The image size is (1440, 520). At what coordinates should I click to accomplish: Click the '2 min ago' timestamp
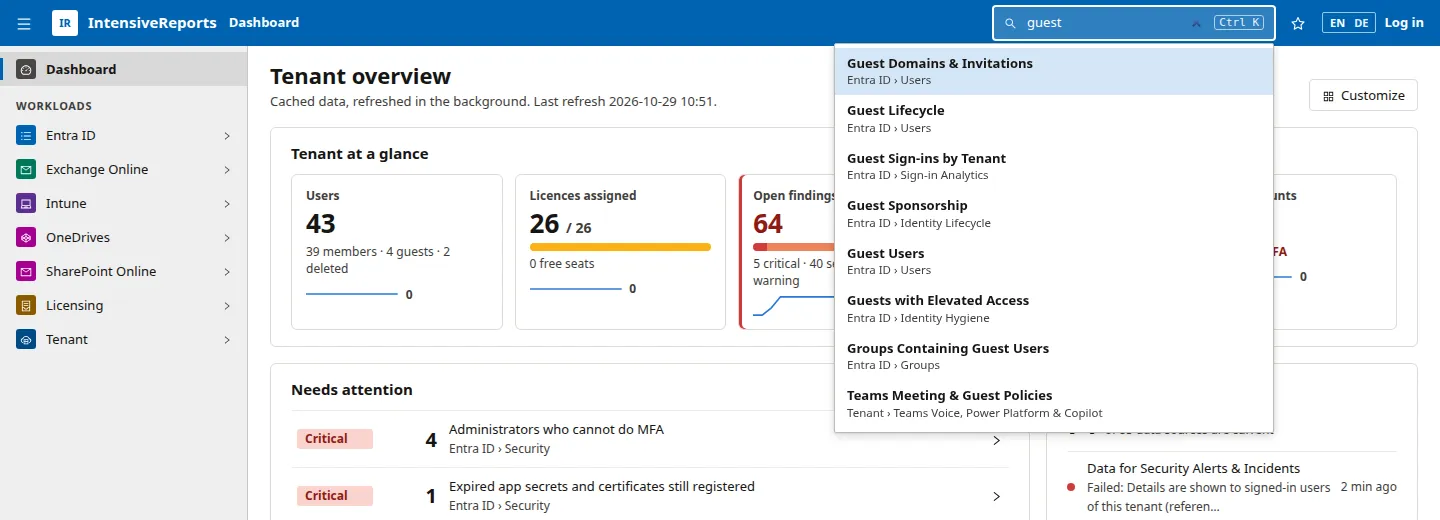[1369, 487]
